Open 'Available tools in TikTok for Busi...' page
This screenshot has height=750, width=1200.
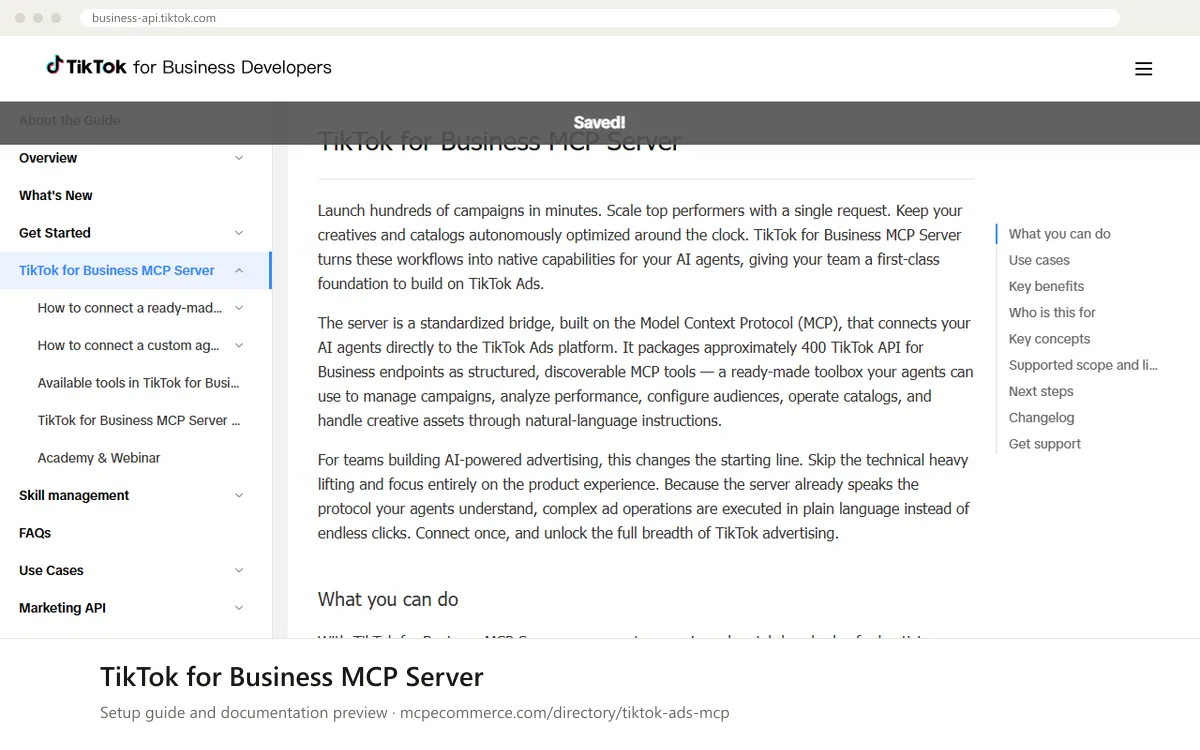(x=139, y=383)
